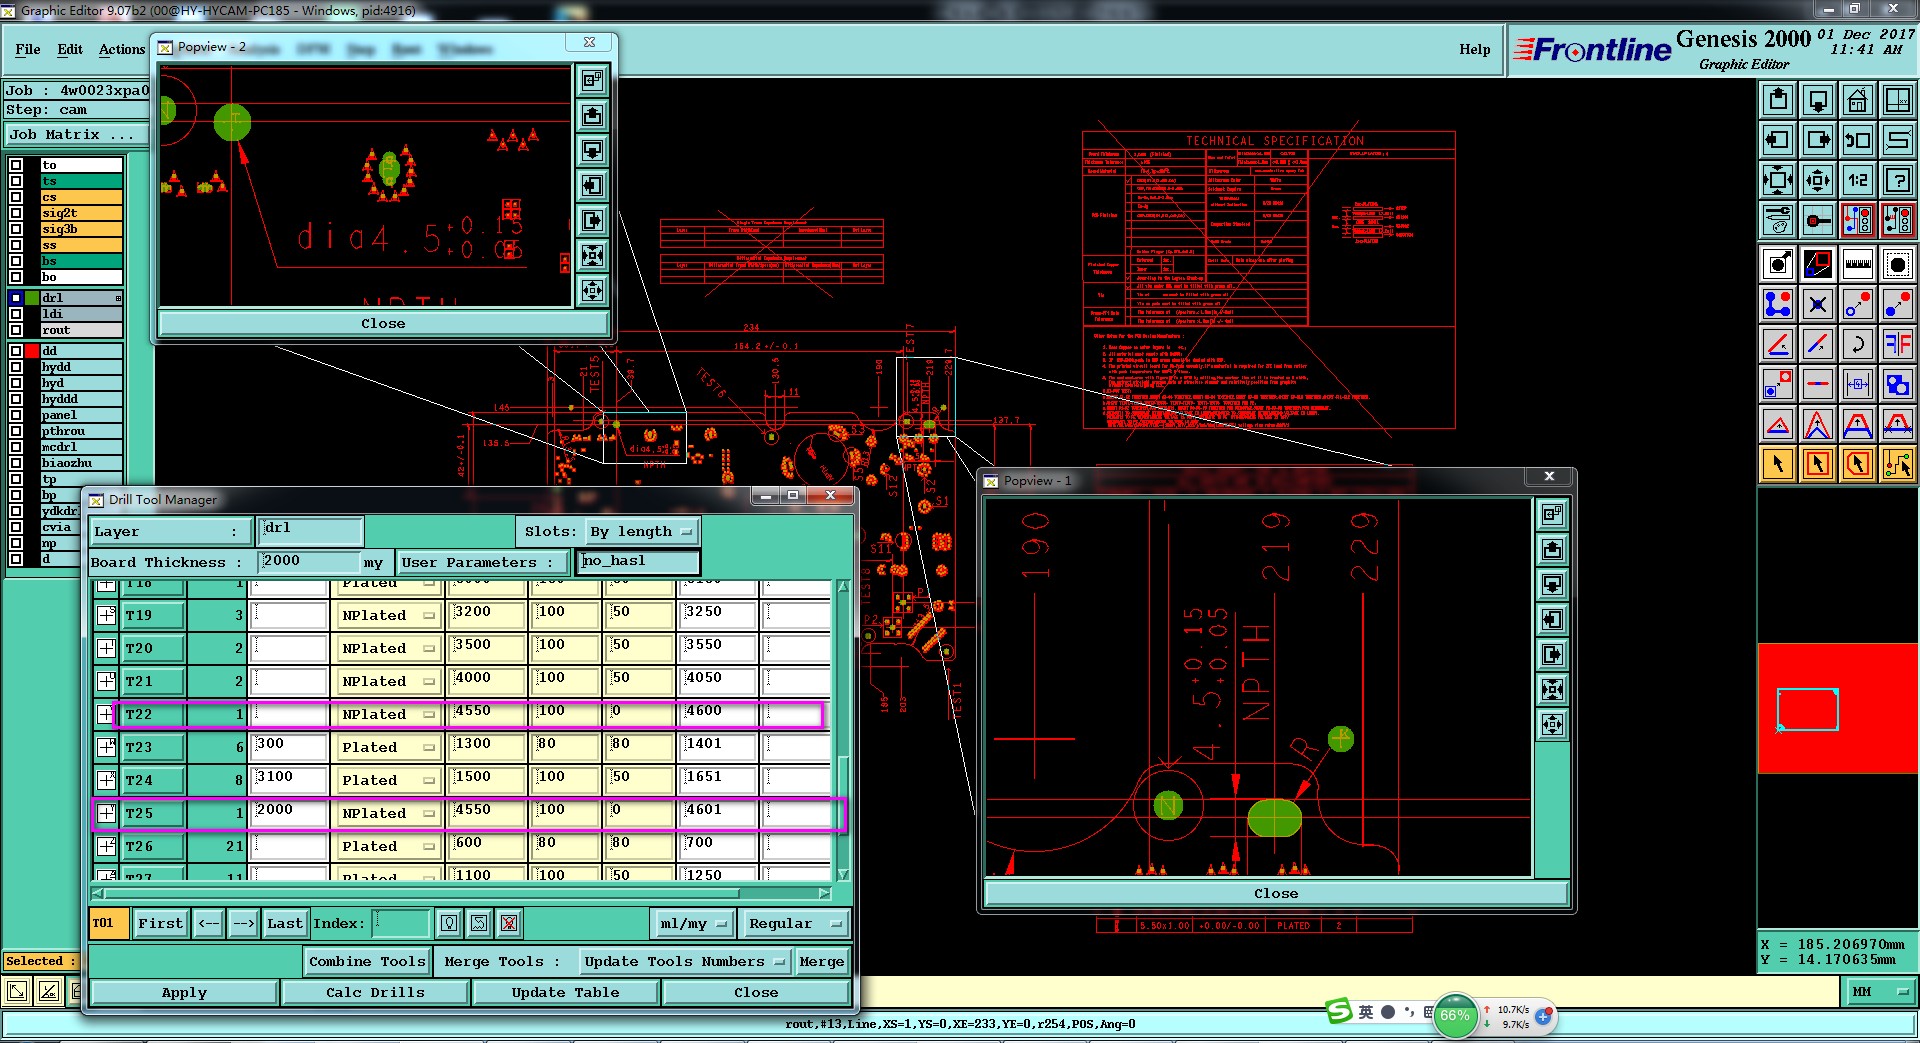The width and height of the screenshot is (1920, 1043).
Task: Open the NPlated type dropdown for T25
Action: pyautogui.click(x=388, y=813)
